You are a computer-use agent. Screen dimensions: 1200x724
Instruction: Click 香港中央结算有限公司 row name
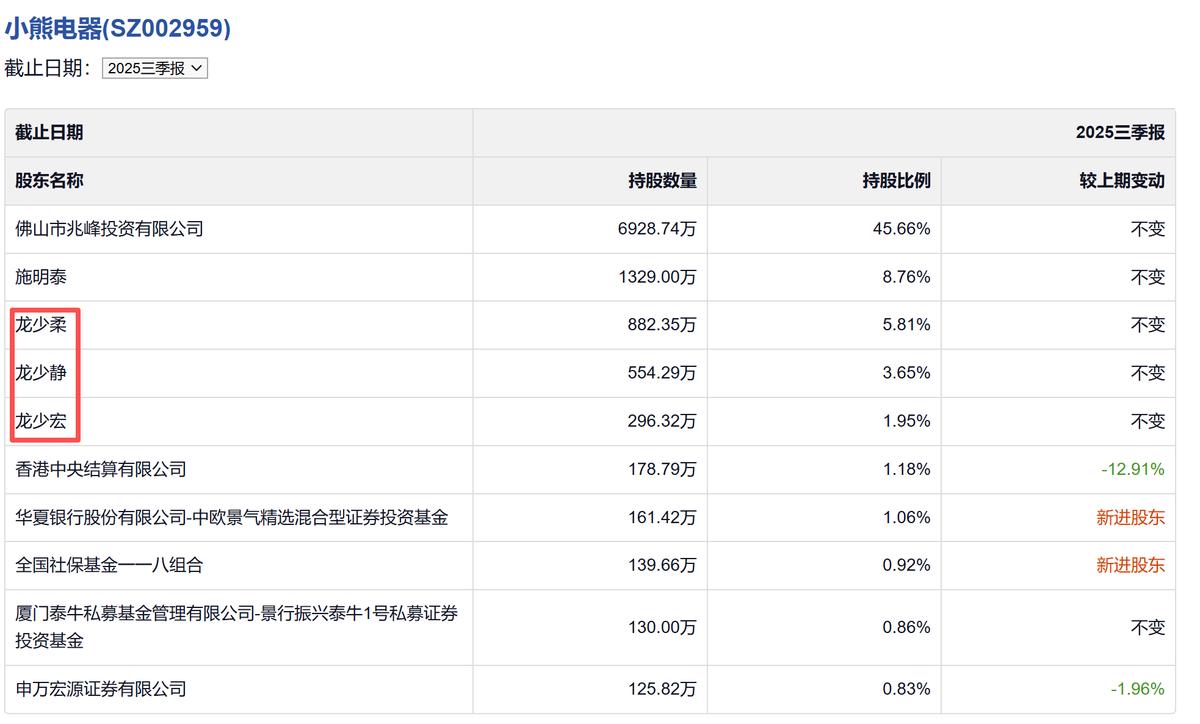[x=100, y=469]
